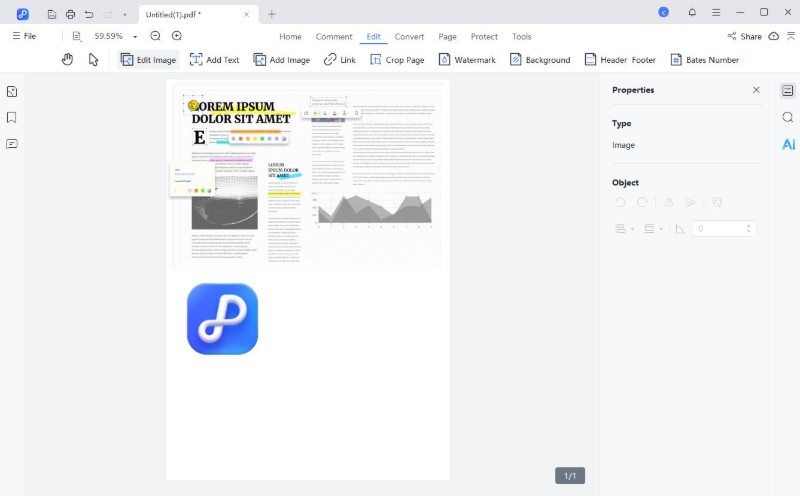Click the print icon
Viewport: 800px width, 496px height.
coord(70,14)
